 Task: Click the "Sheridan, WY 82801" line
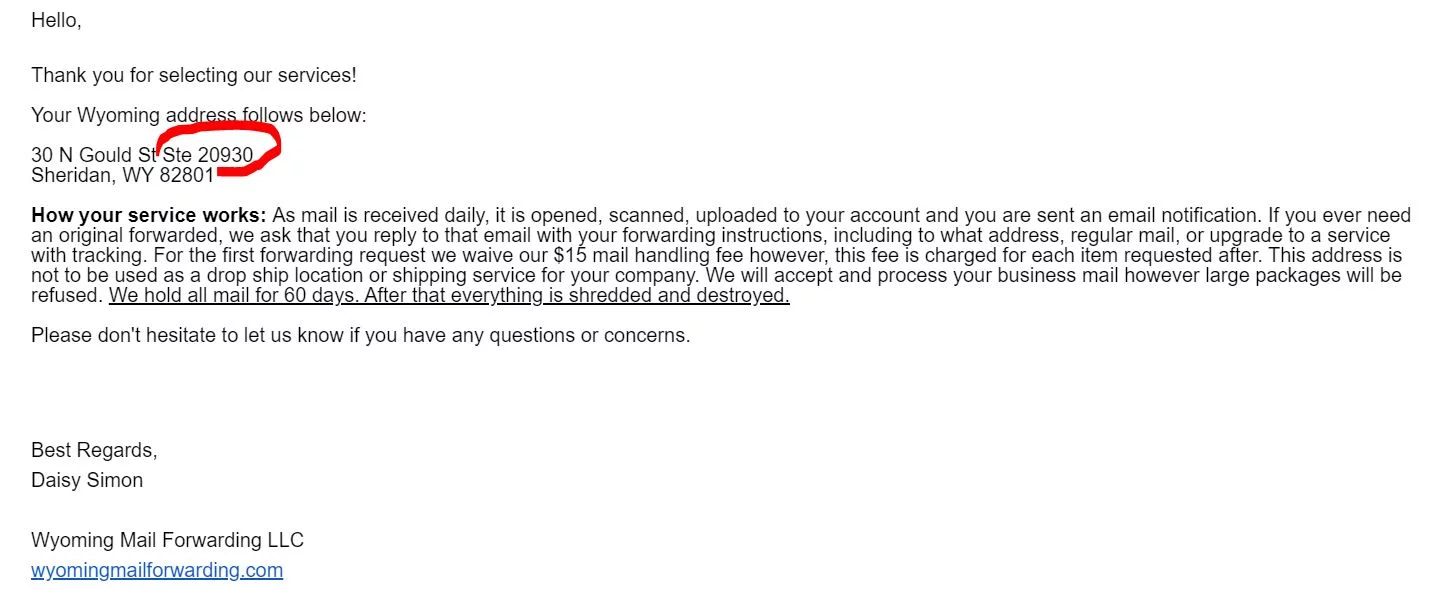click(122, 175)
